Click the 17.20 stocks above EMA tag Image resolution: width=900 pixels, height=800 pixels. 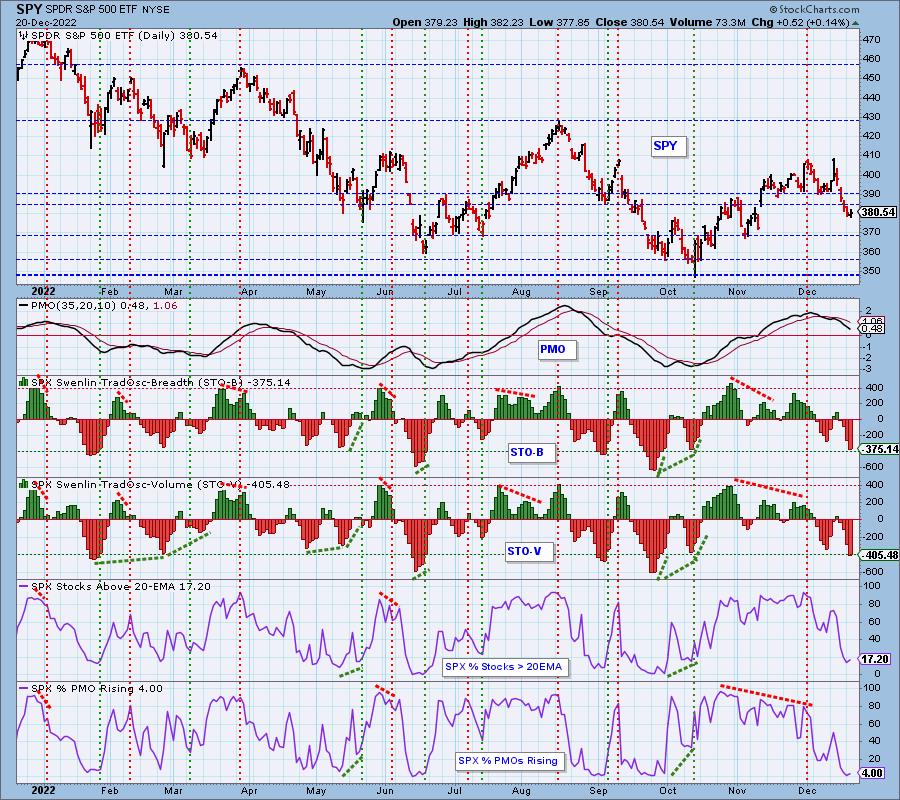[x=875, y=659]
